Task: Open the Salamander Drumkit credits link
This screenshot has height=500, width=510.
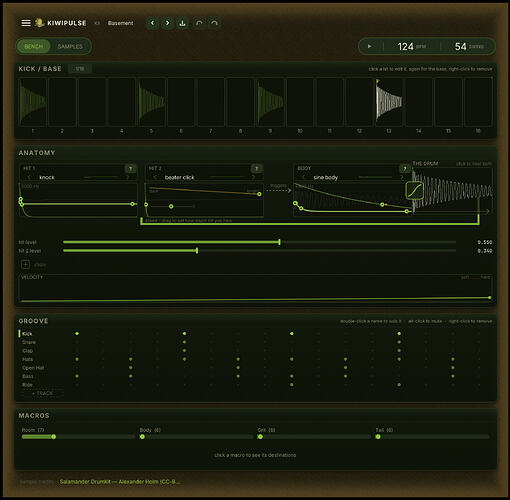Action: 120,482
